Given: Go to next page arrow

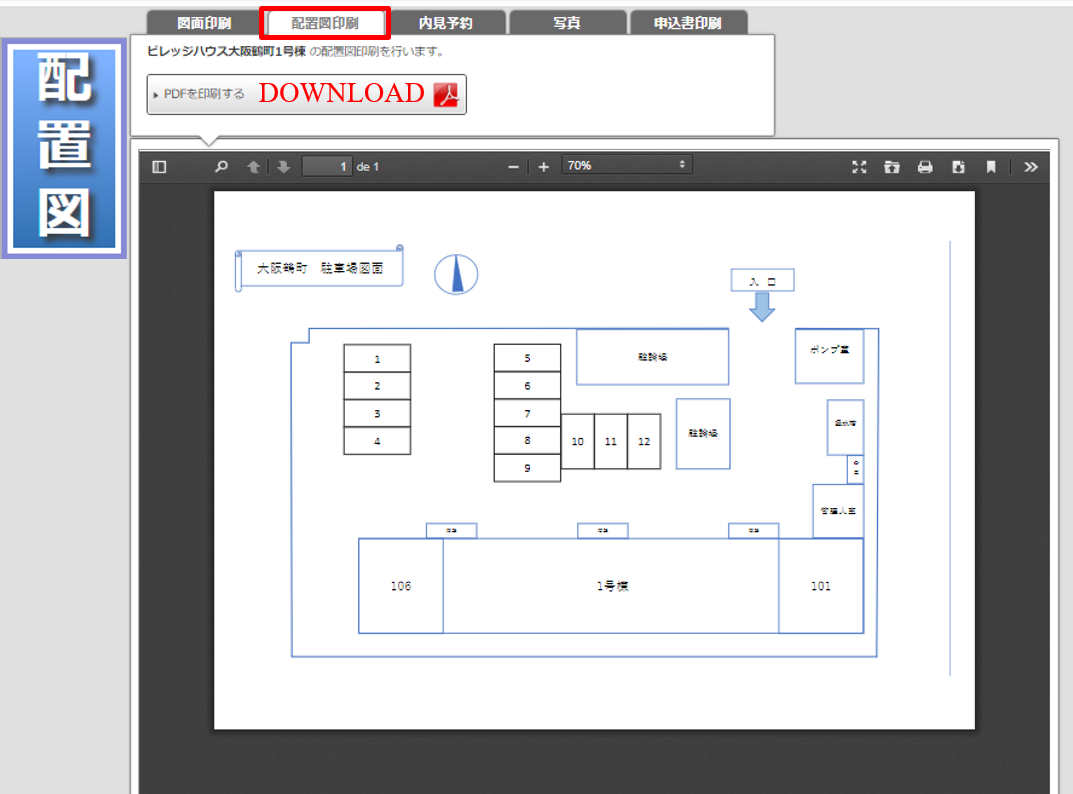Looking at the screenshot, I should (284, 167).
